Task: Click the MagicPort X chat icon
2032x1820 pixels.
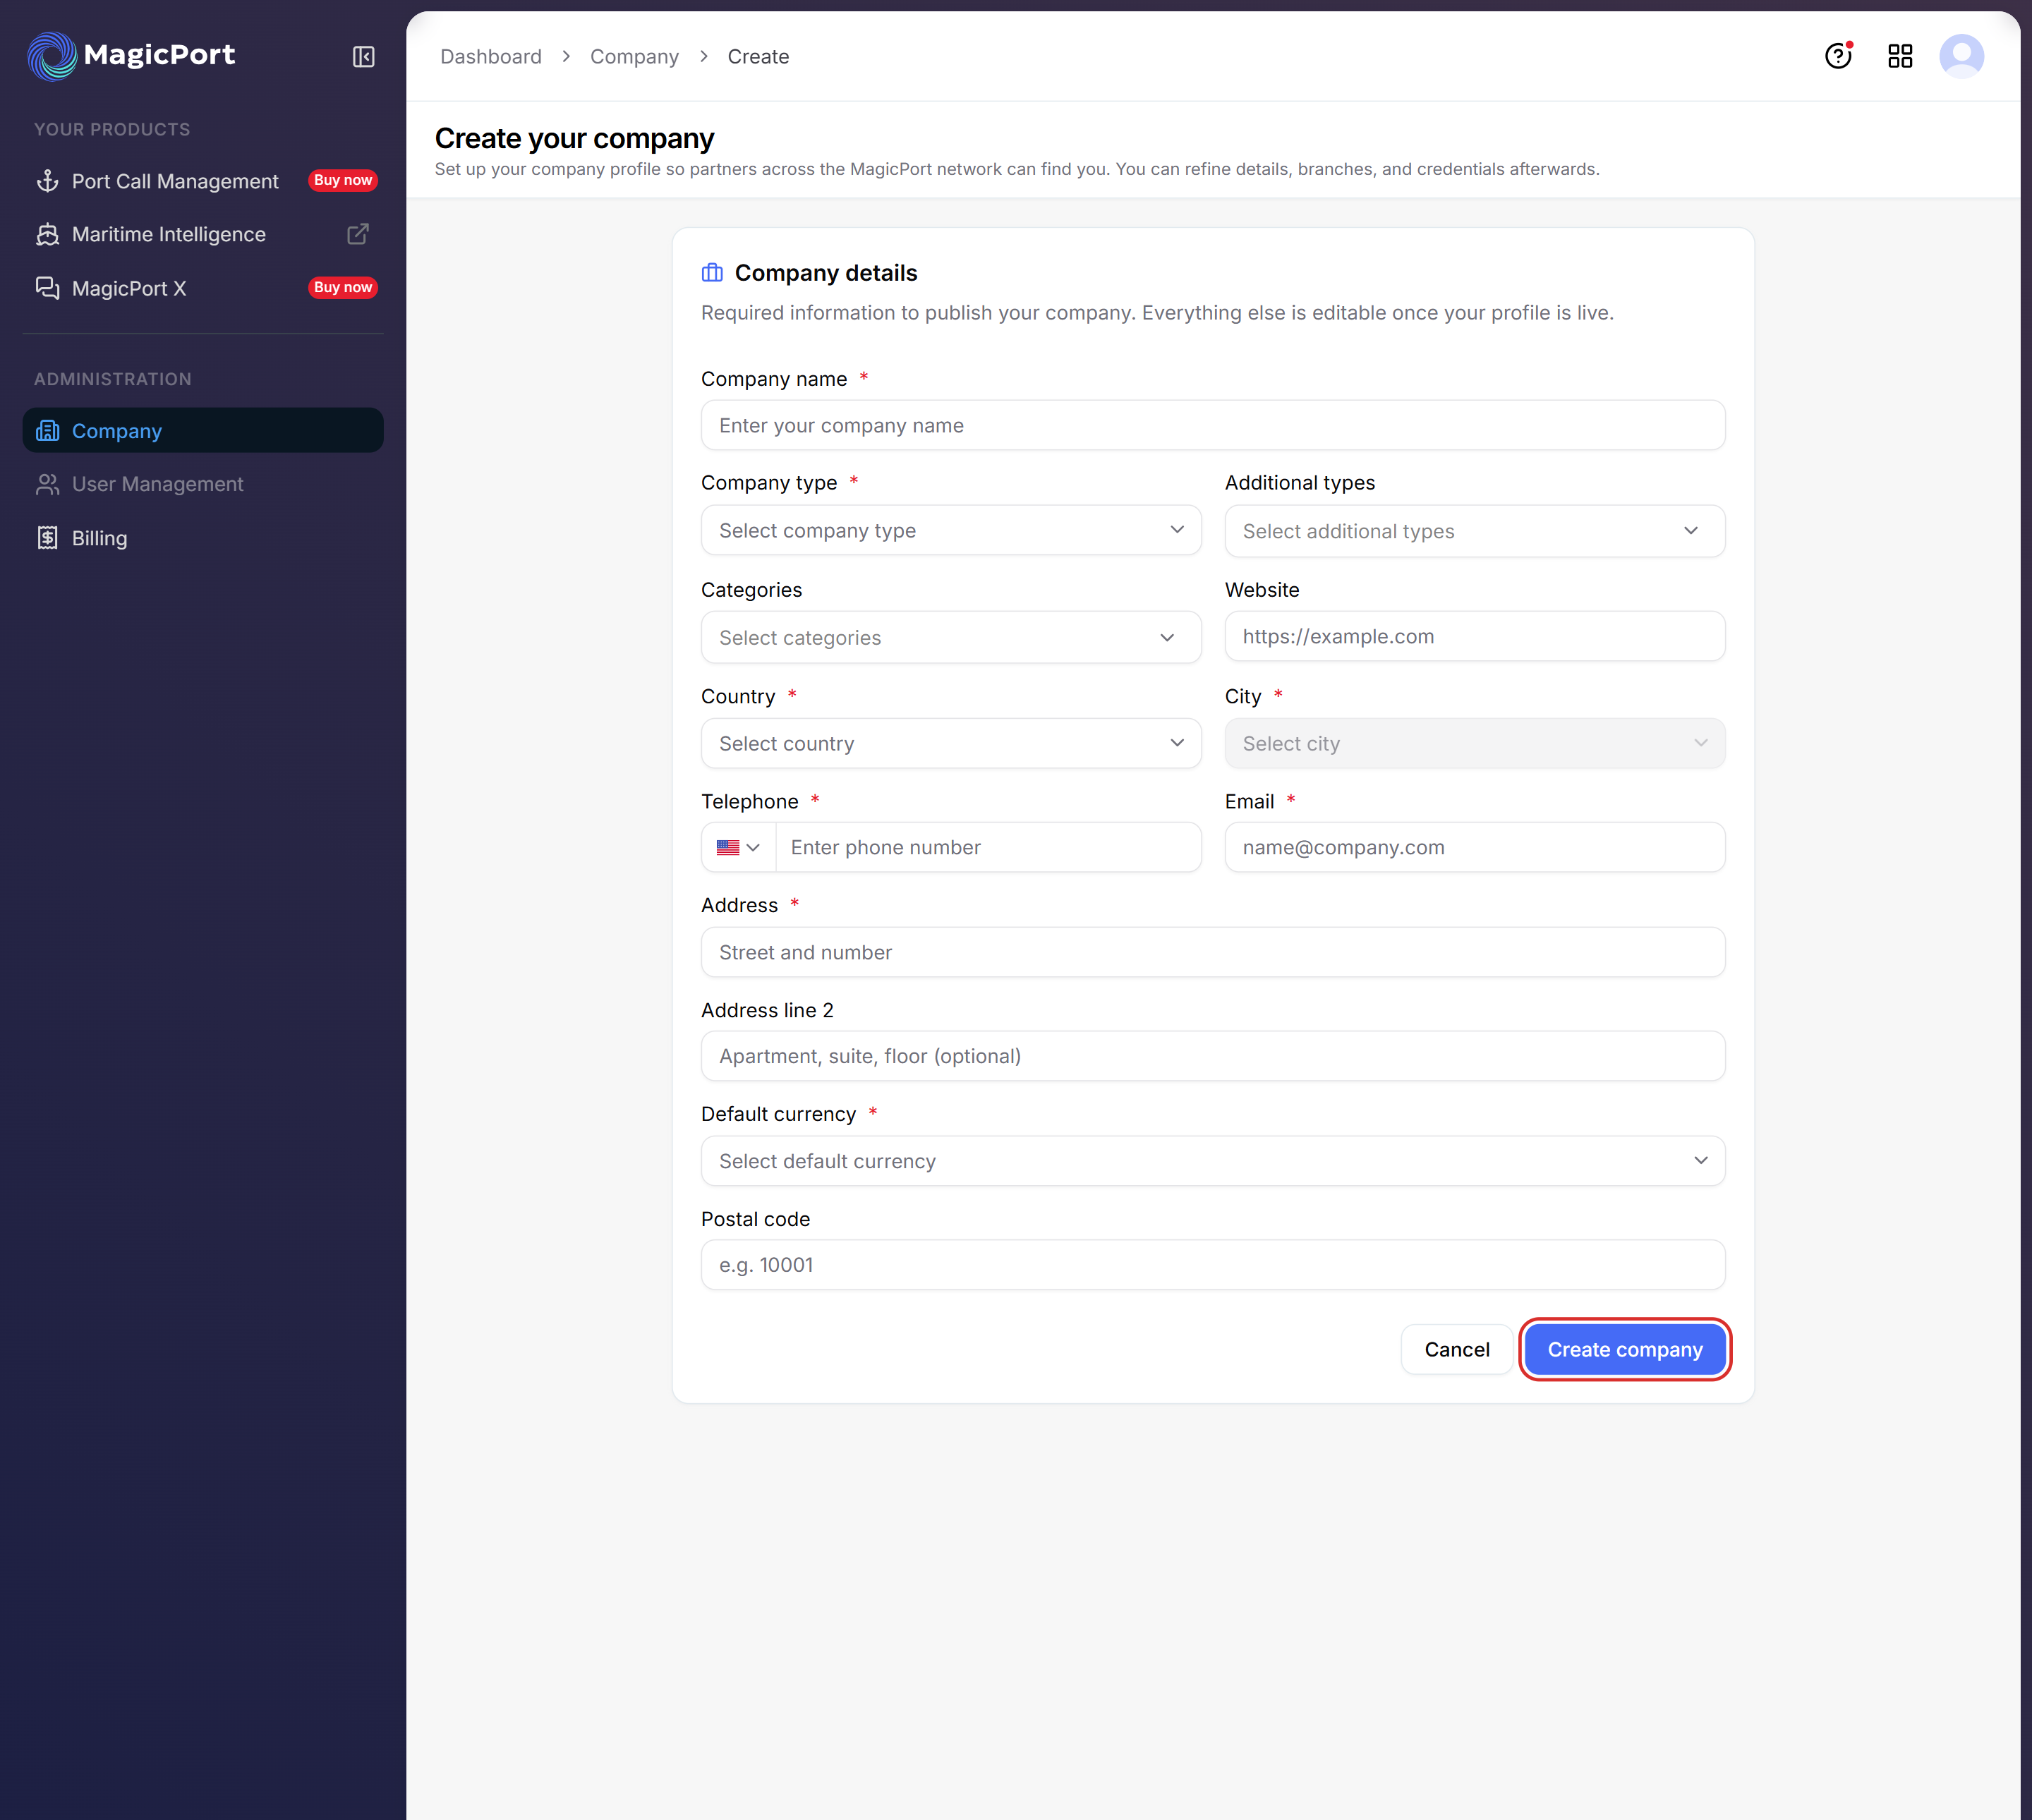Action: [x=47, y=288]
